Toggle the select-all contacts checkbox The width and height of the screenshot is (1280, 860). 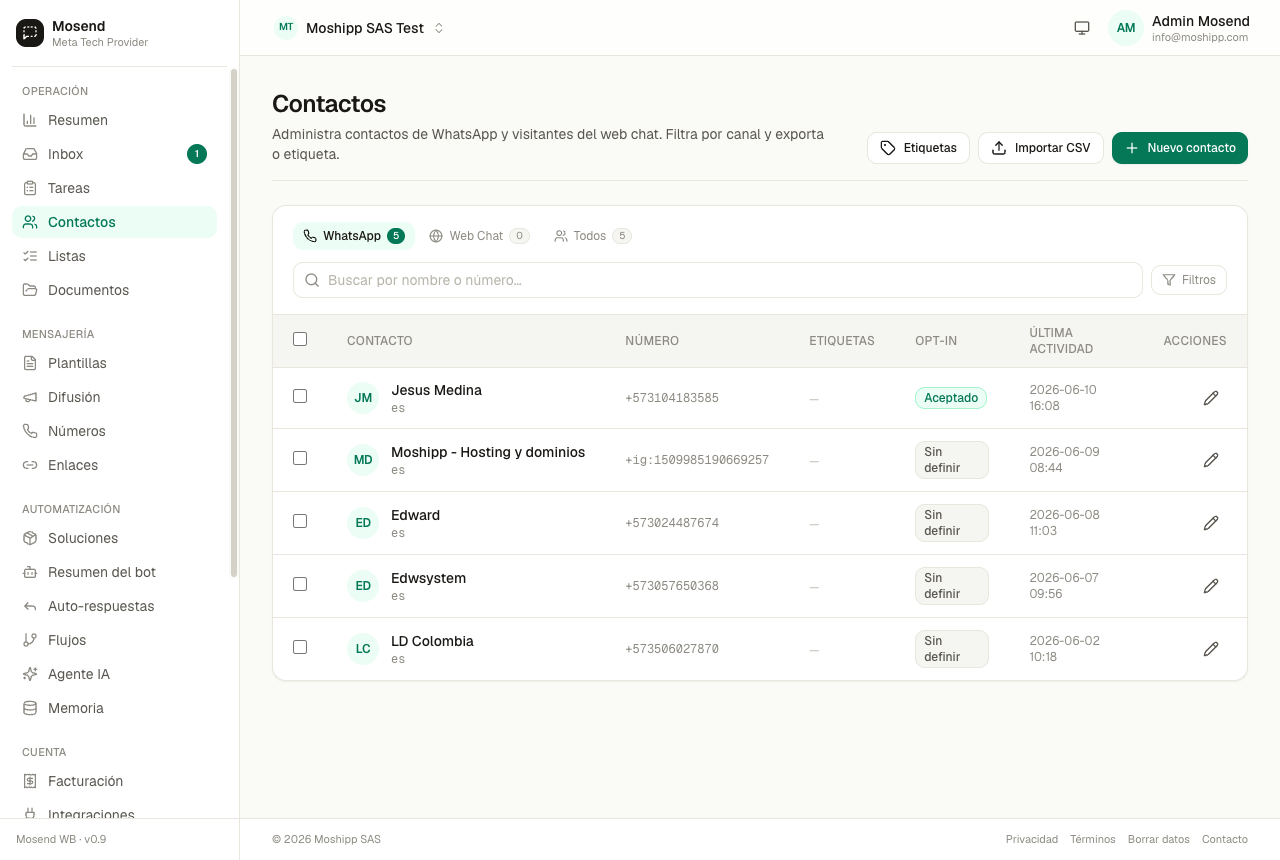click(x=300, y=339)
